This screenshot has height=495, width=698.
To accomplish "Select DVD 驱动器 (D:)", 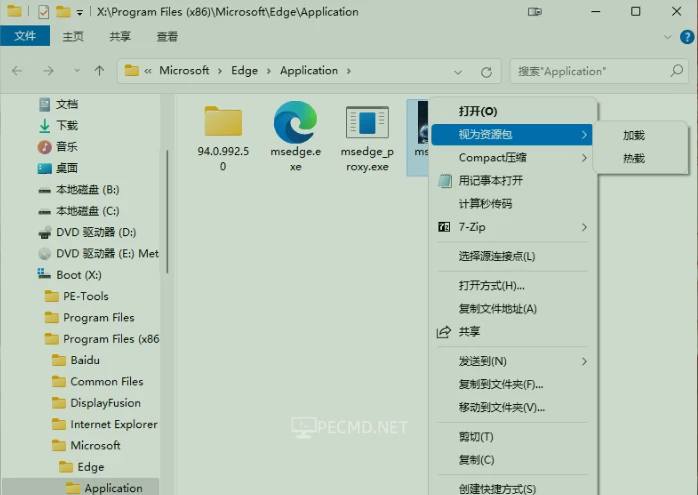I will pos(96,232).
